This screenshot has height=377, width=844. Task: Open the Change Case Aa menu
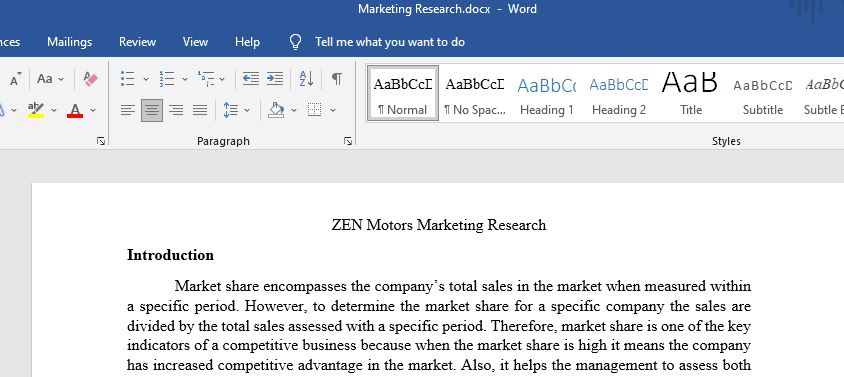50,79
